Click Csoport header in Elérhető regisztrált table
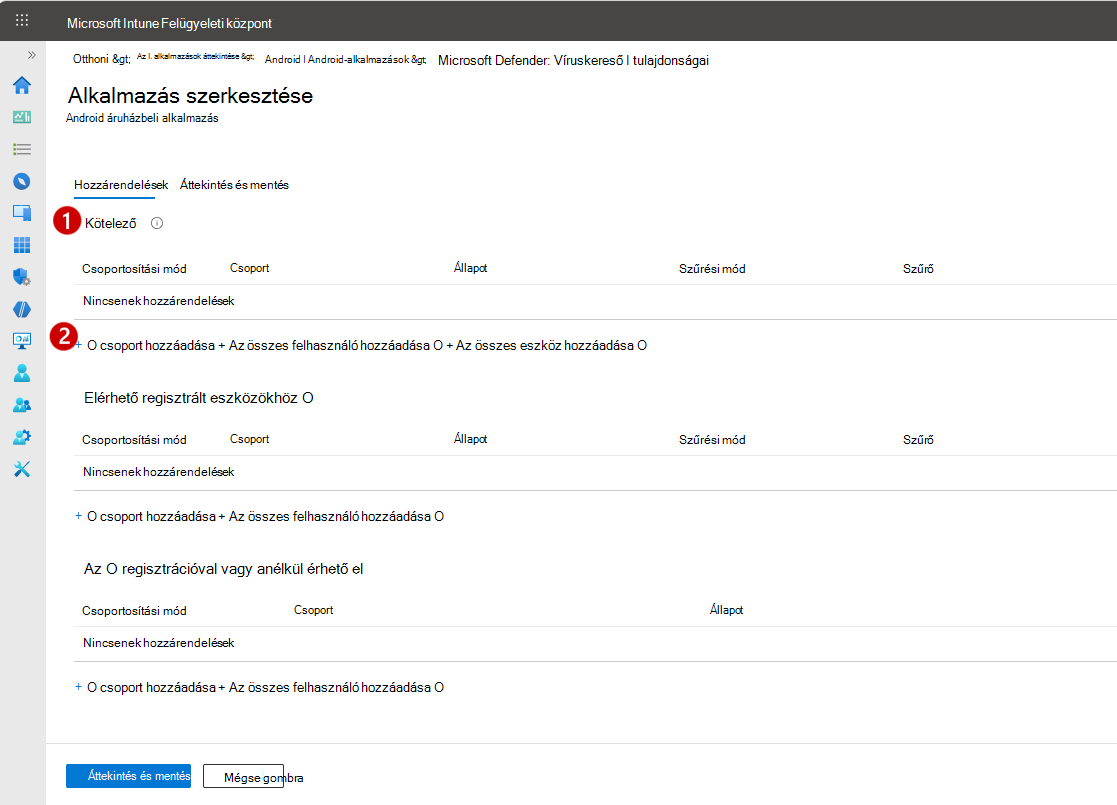The image size is (1117, 805). coord(249,439)
